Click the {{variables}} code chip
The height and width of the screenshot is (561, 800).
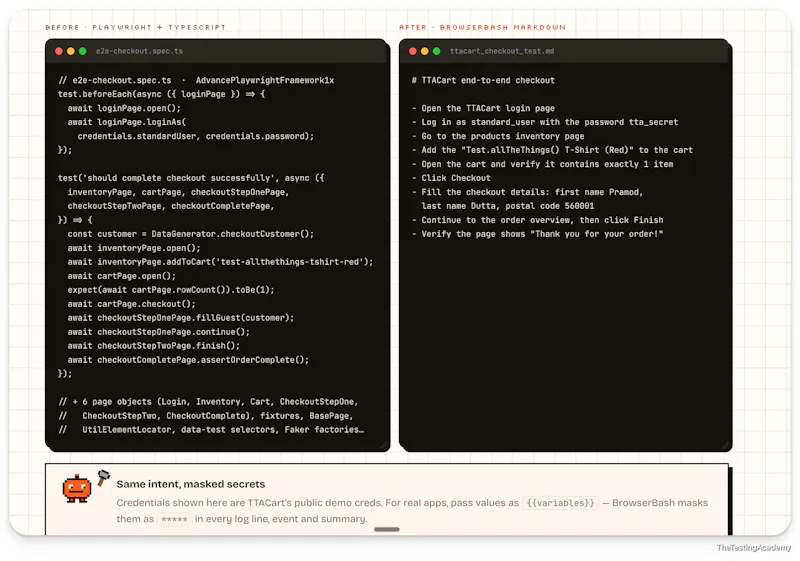pos(560,503)
